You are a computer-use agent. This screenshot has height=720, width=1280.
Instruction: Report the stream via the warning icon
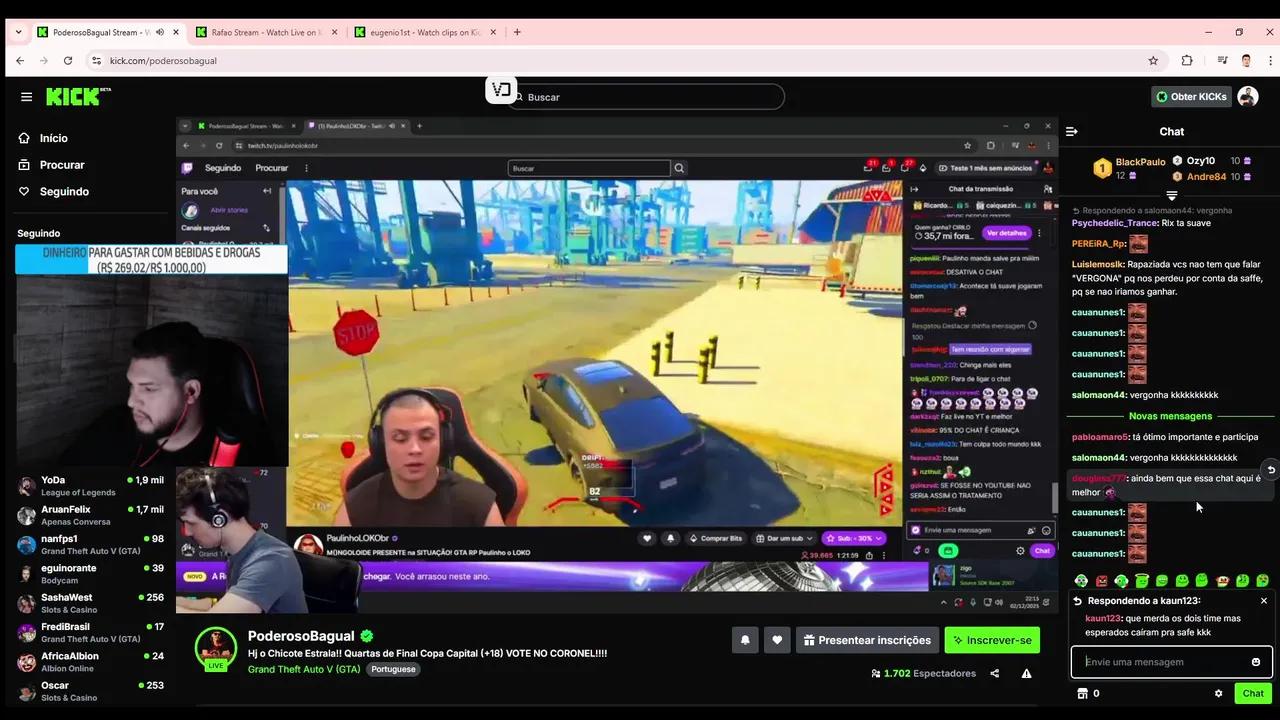coord(1026,673)
